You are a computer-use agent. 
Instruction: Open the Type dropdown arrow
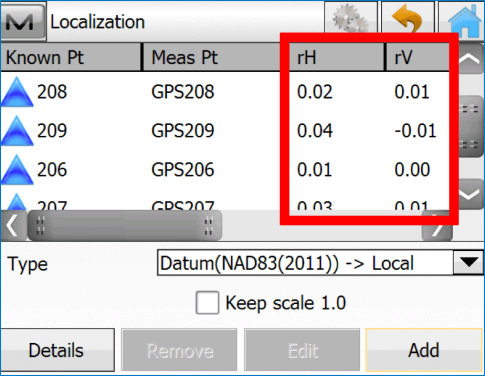[x=469, y=263]
